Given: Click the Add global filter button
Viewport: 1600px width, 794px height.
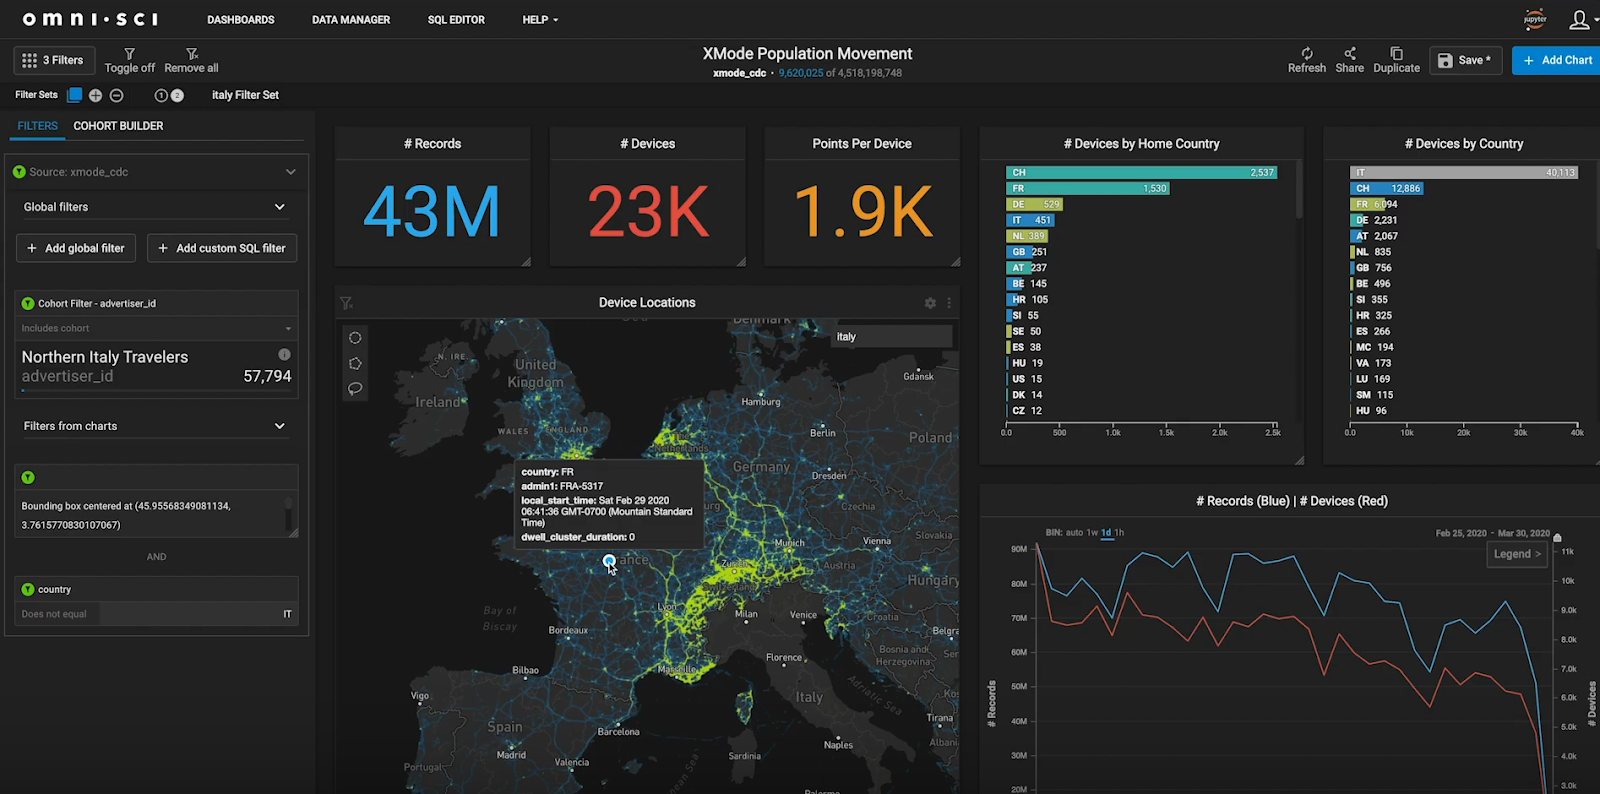Looking at the screenshot, I should click(76, 248).
